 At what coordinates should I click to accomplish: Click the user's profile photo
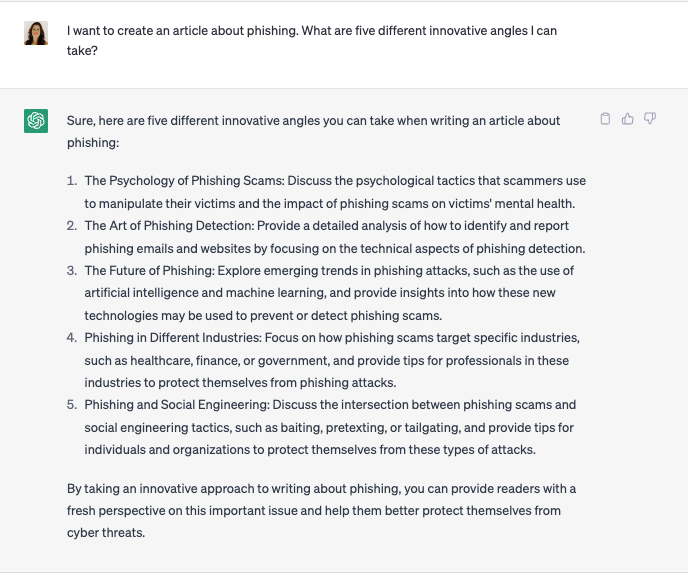pyautogui.click(x=36, y=33)
